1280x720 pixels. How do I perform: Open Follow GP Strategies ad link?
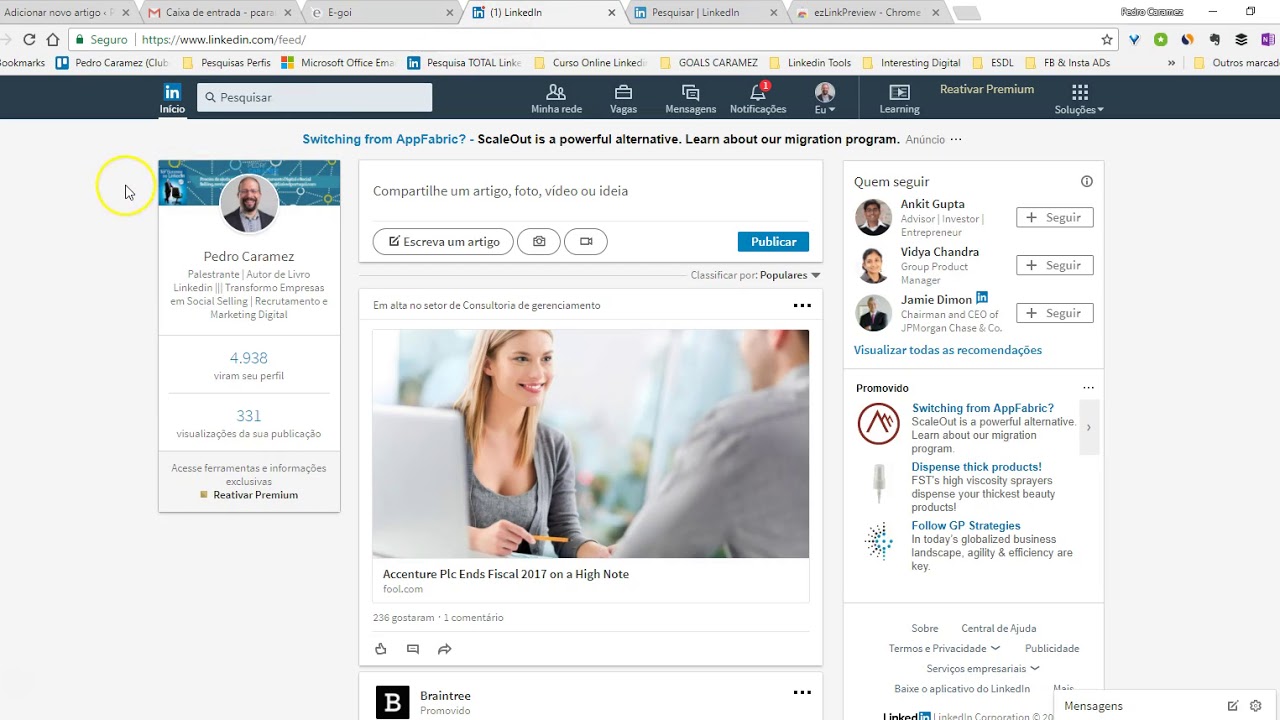[x=966, y=526]
